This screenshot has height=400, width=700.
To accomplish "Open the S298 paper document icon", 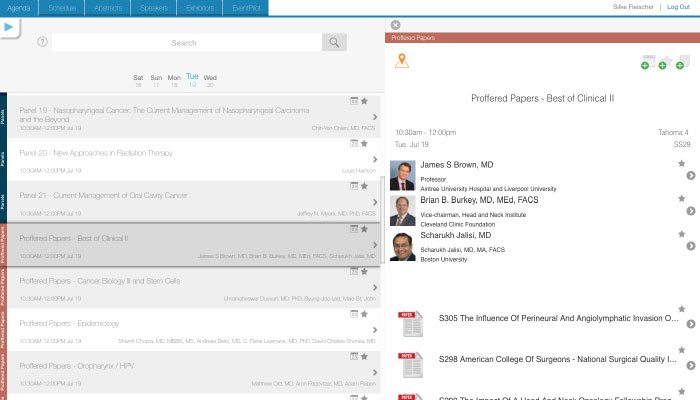I will (x=410, y=365).
